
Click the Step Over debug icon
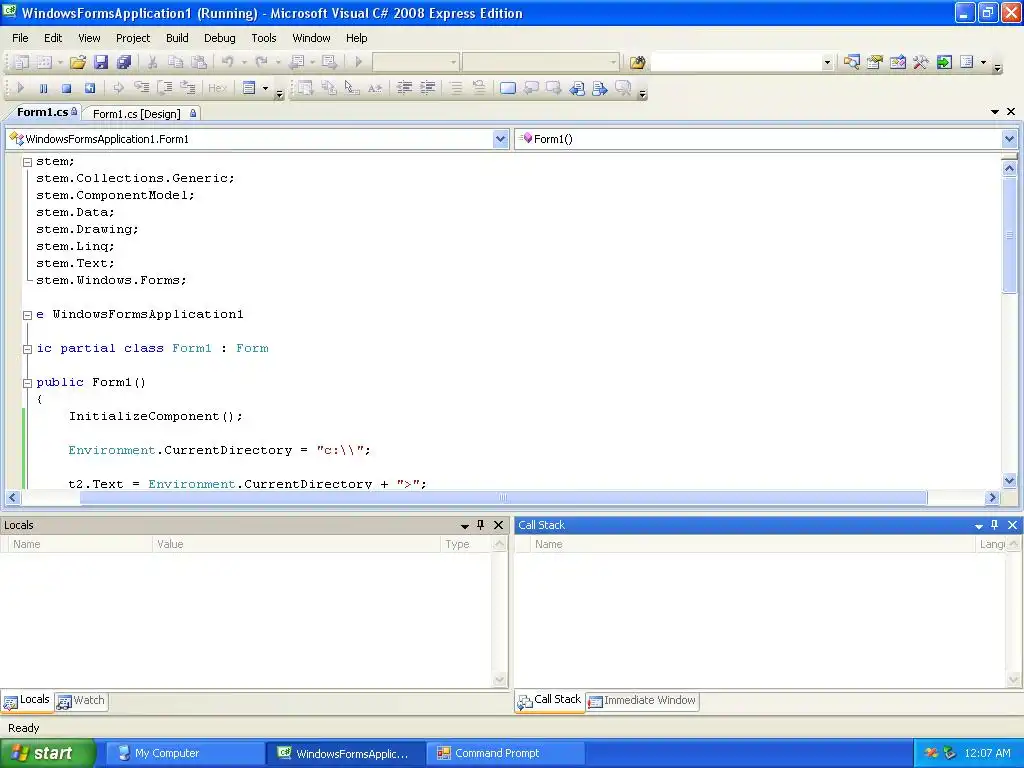(165, 88)
